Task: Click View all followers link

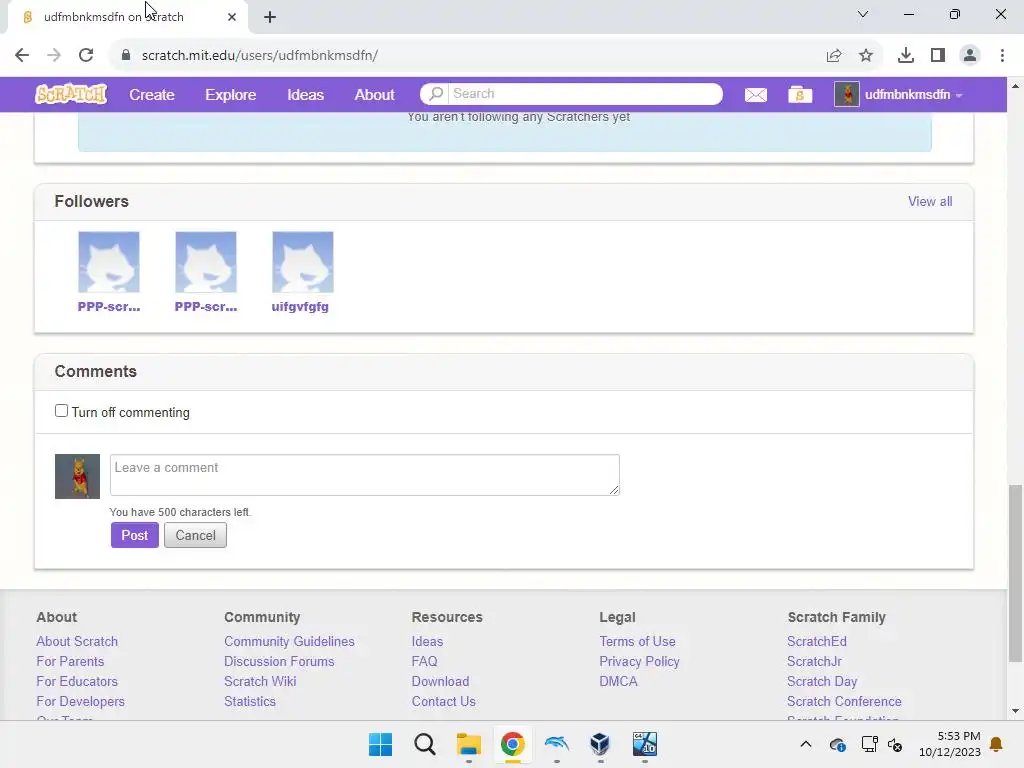Action: click(x=930, y=201)
